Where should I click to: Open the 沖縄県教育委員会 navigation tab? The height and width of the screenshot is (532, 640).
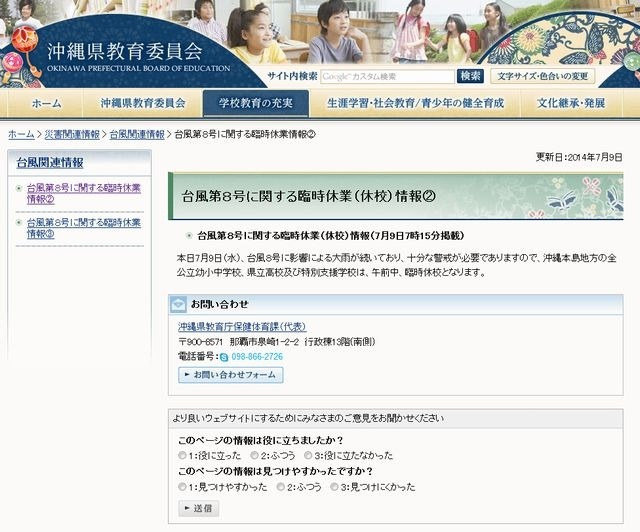[x=143, y=103]
